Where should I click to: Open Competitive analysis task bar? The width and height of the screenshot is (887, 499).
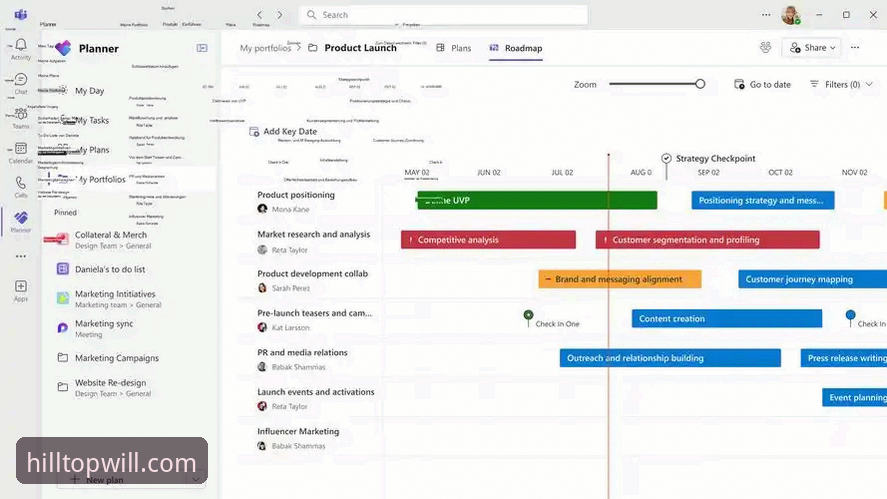point(489,240)
